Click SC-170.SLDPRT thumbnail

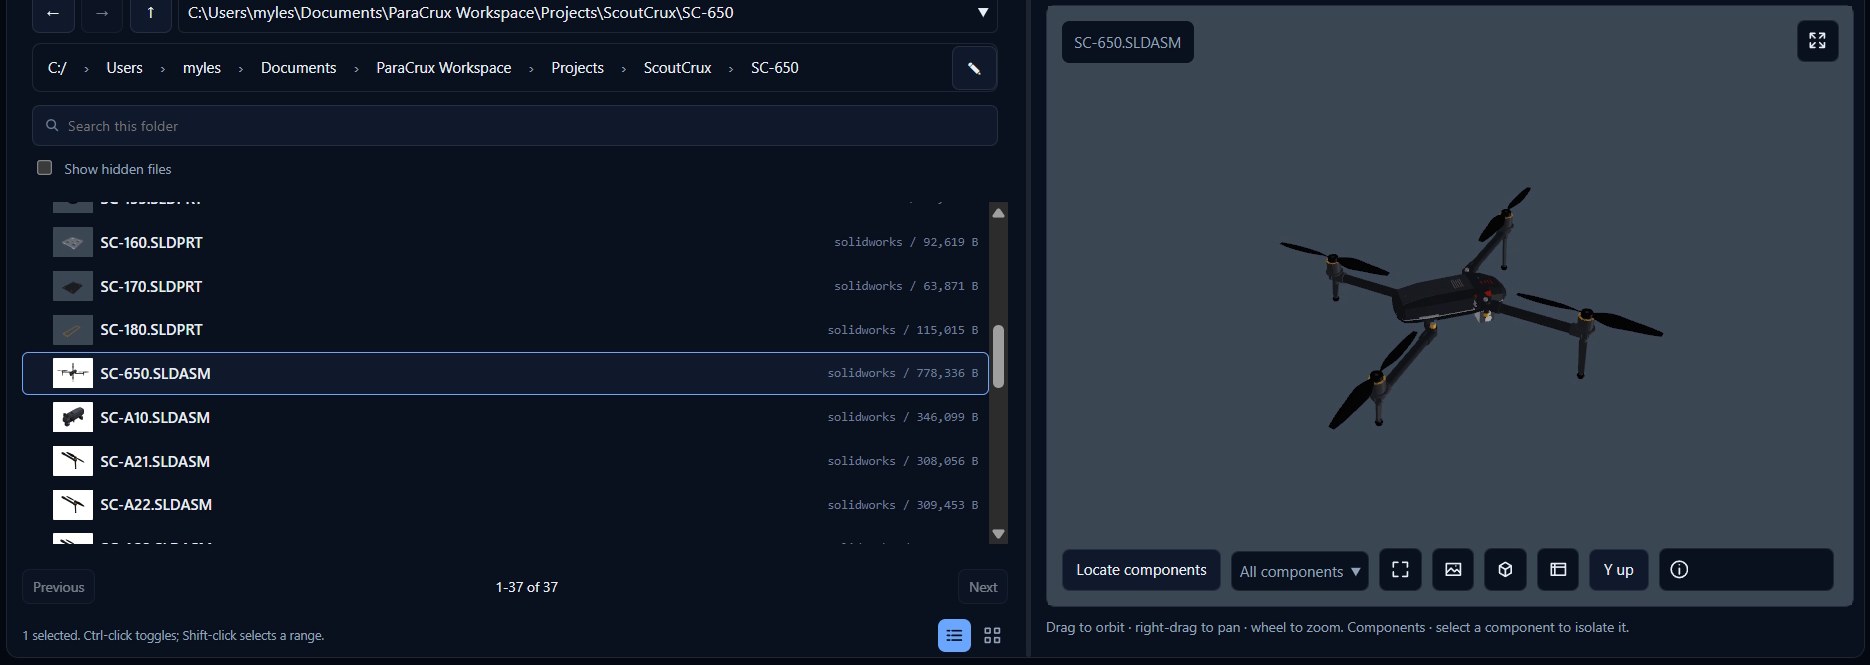[x=72, y=286]
